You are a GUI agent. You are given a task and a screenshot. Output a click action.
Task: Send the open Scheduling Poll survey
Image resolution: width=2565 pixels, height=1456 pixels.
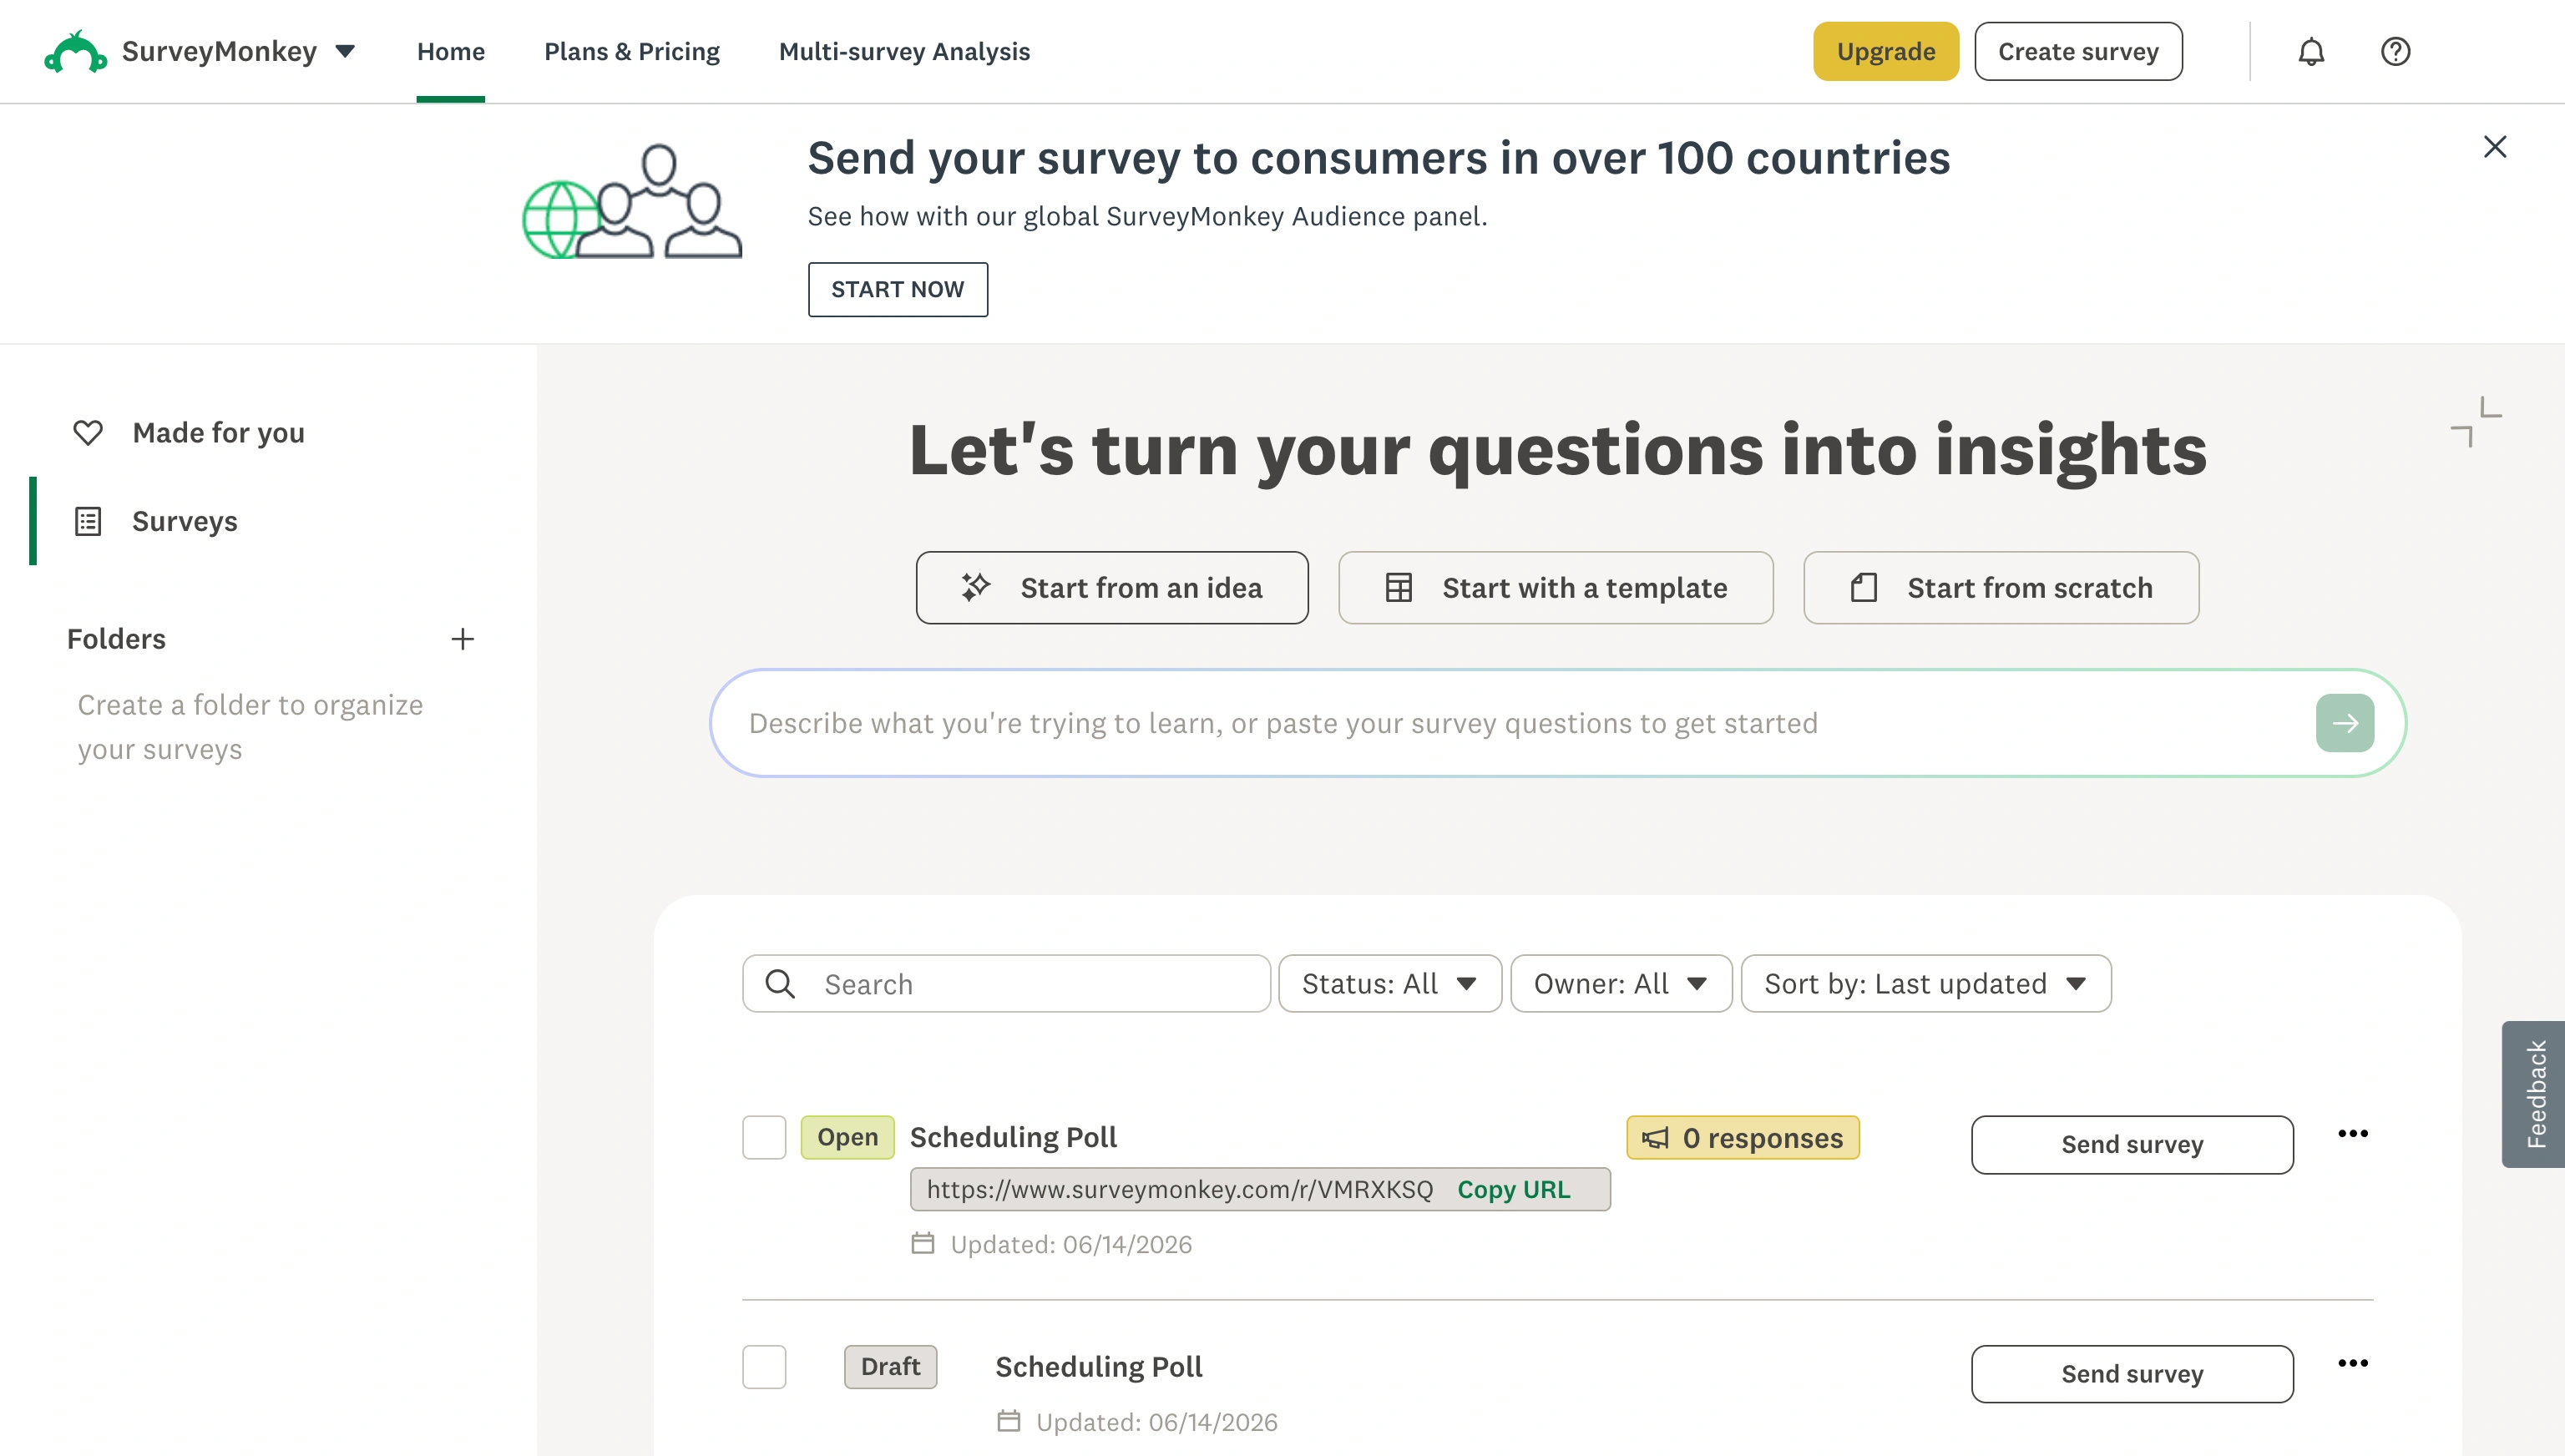[2132, 1144]
